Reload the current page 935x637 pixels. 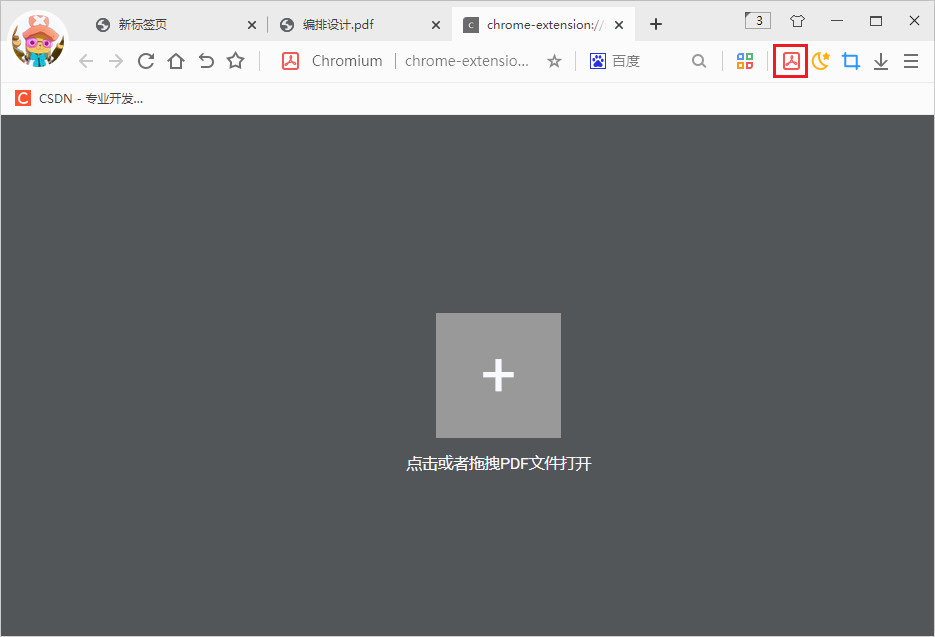[x=146, y=61]
